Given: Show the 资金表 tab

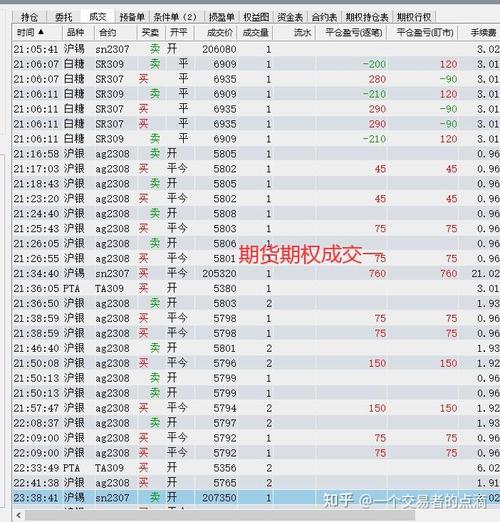Looking at the screenshot, I should click(x=290, y=17).
